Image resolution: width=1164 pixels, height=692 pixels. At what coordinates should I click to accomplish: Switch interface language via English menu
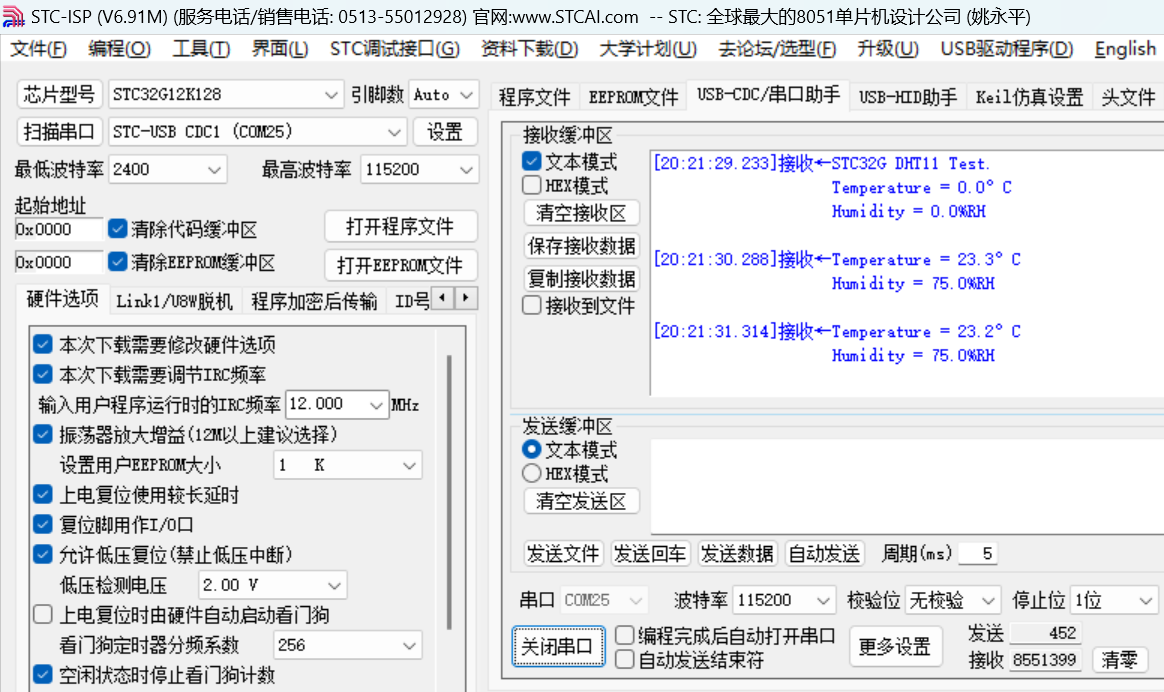tap(1125, 49)
